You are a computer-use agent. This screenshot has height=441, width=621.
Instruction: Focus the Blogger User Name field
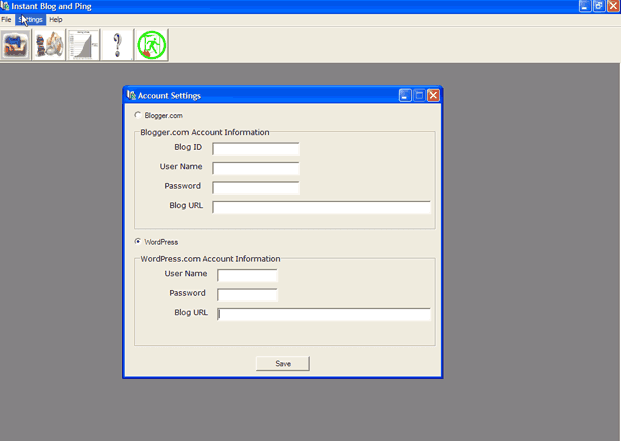256,168
